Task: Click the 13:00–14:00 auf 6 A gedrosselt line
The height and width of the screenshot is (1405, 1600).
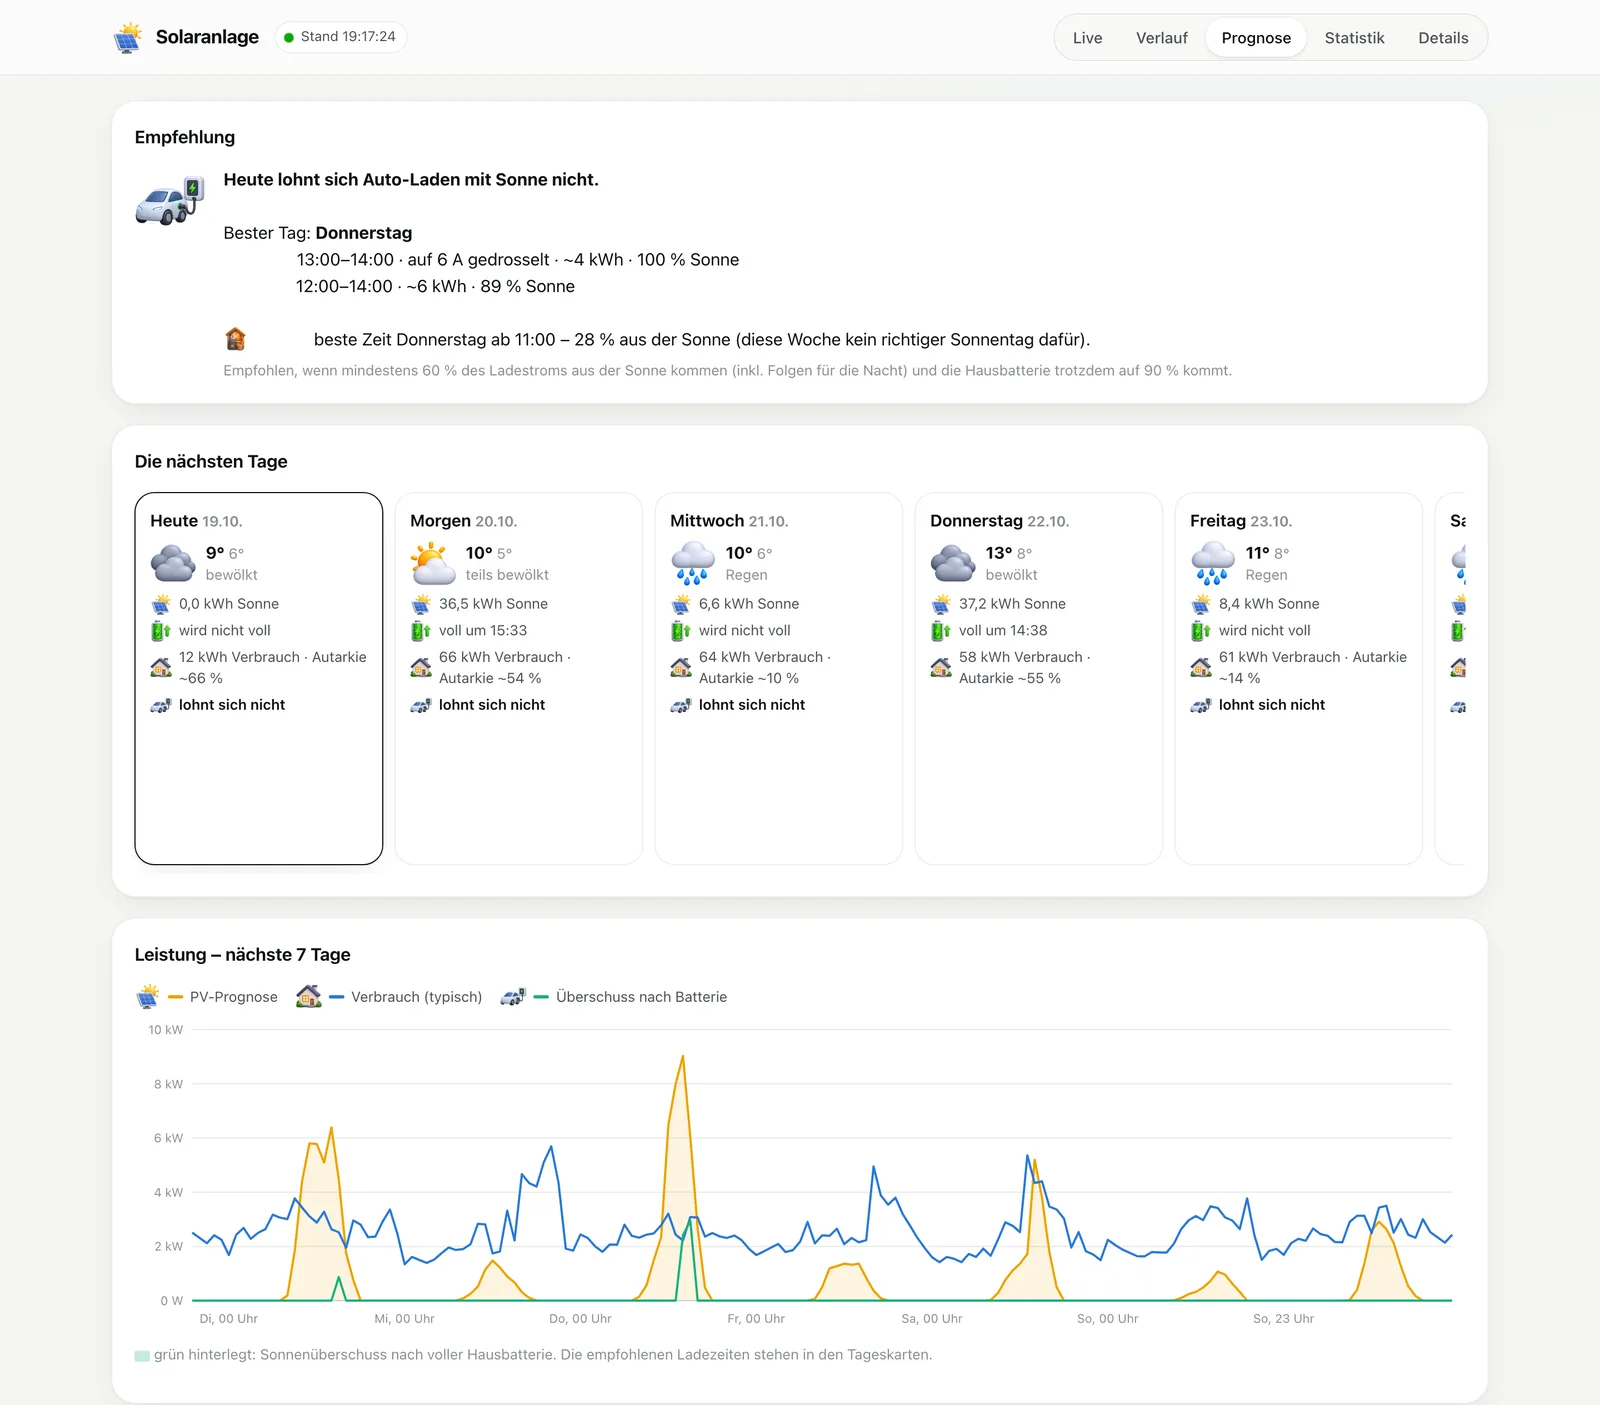Action: coord(518,260)
